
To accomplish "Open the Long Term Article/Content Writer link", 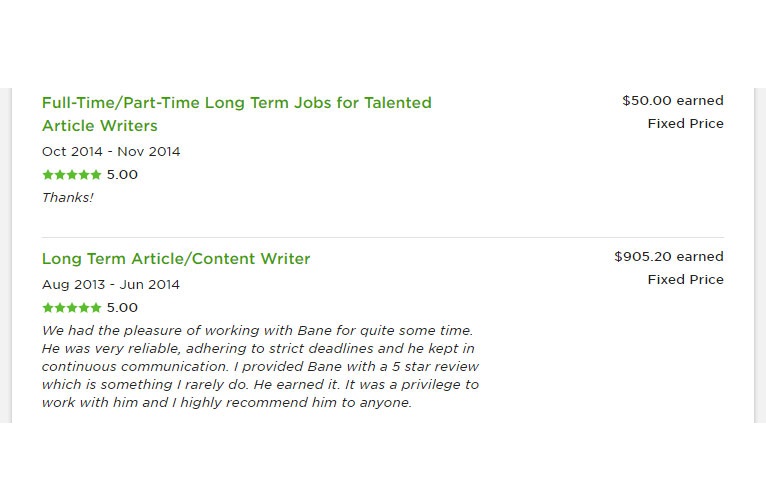I will point(176,259).
